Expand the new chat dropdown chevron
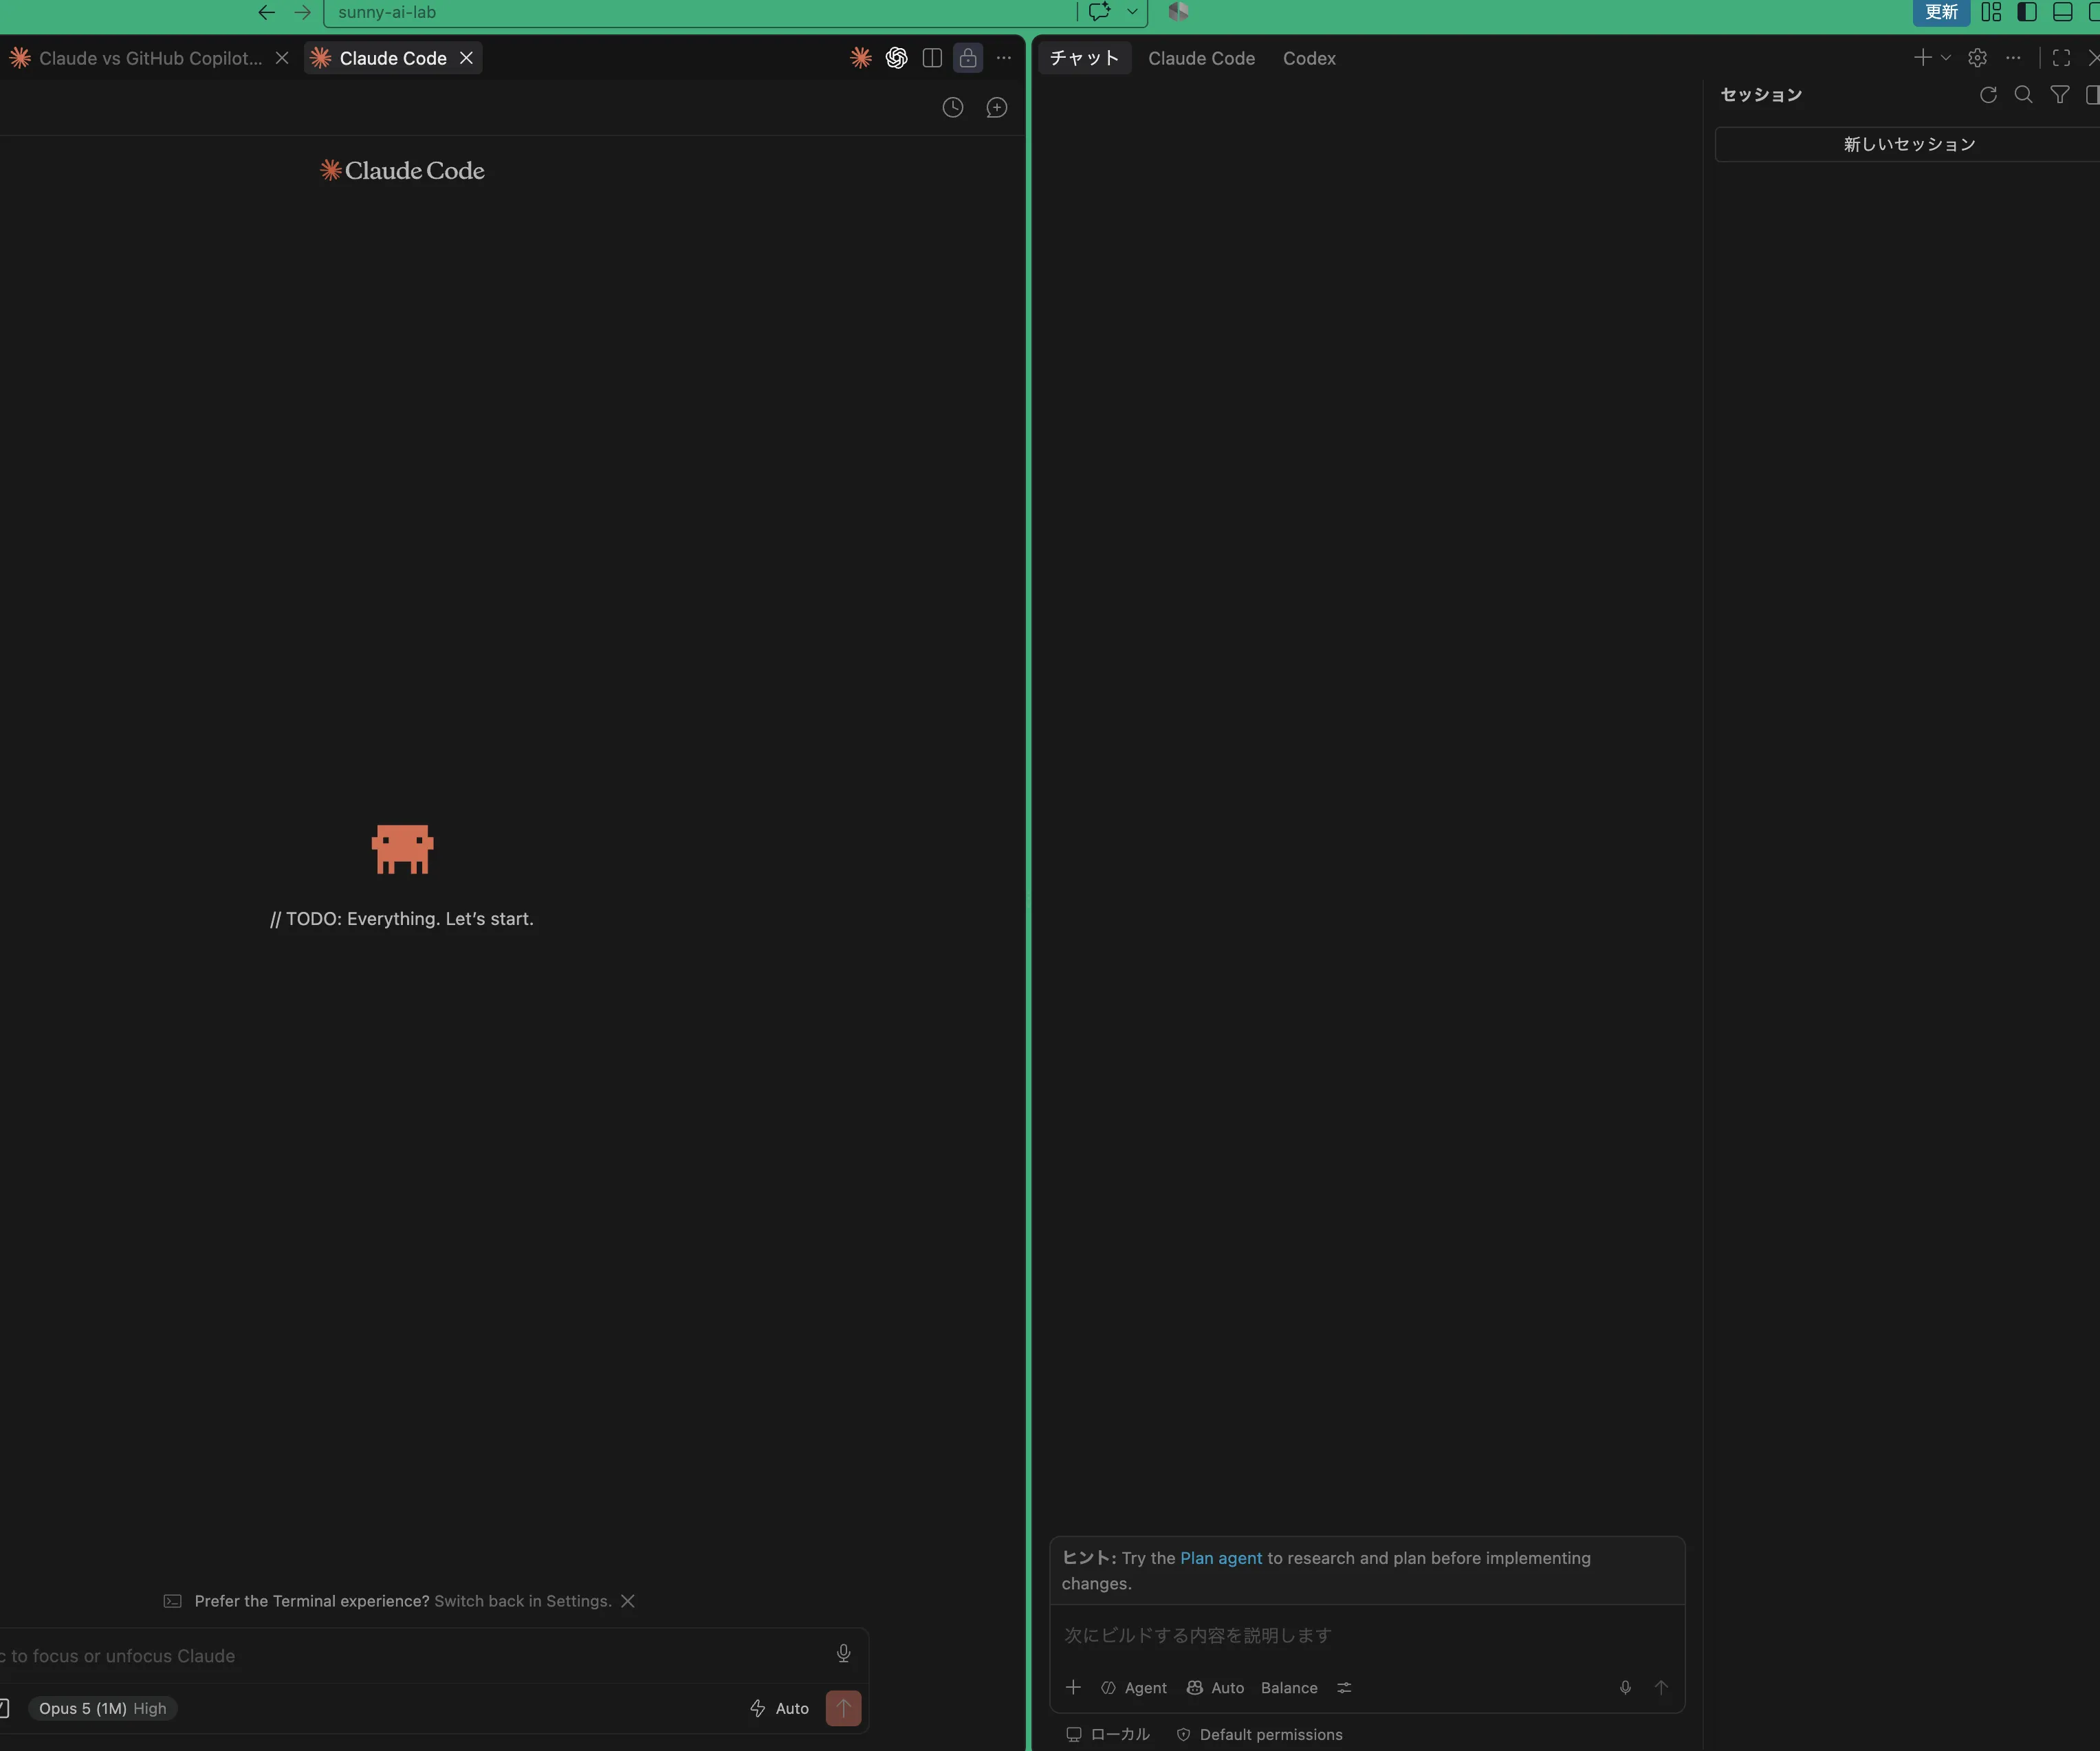2100x1751 pixels. click(1946, 58)
